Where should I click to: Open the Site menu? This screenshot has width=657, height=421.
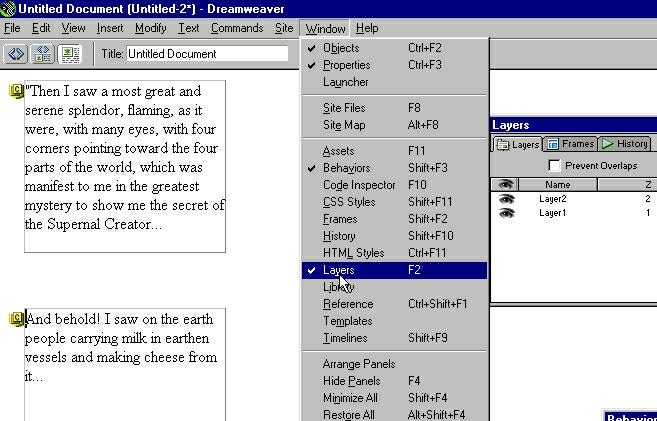point(284,28)
